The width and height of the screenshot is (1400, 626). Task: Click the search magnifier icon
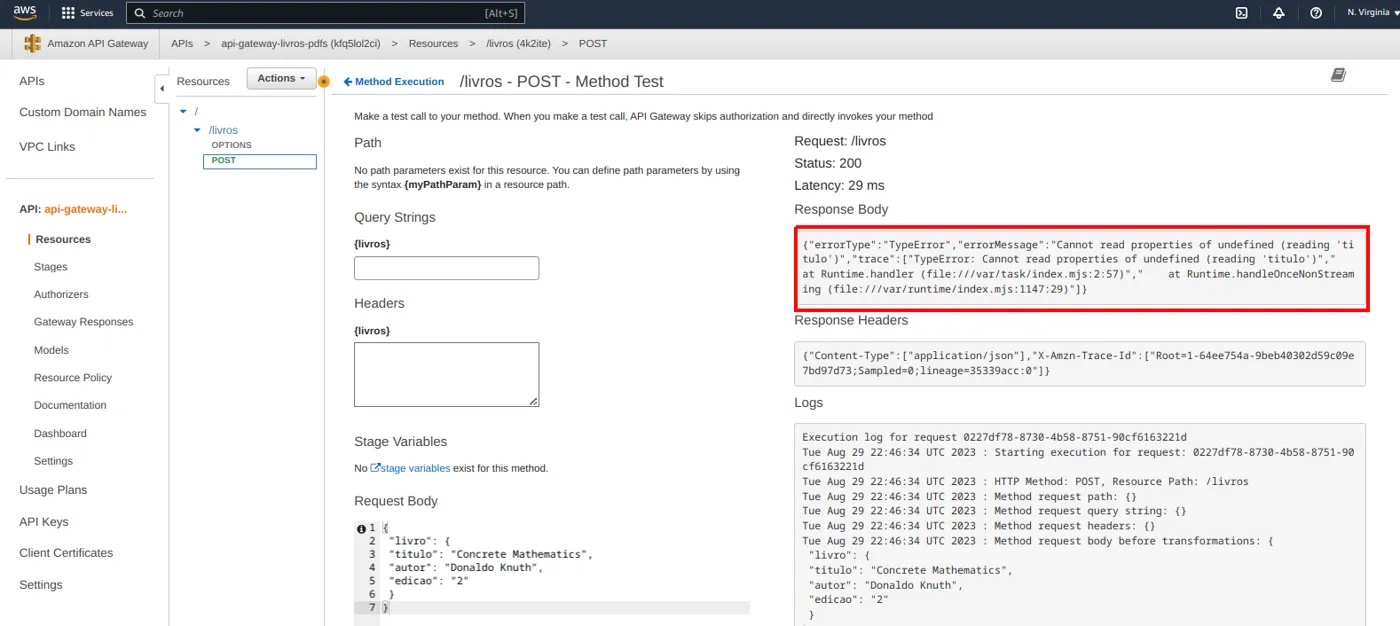140,13
